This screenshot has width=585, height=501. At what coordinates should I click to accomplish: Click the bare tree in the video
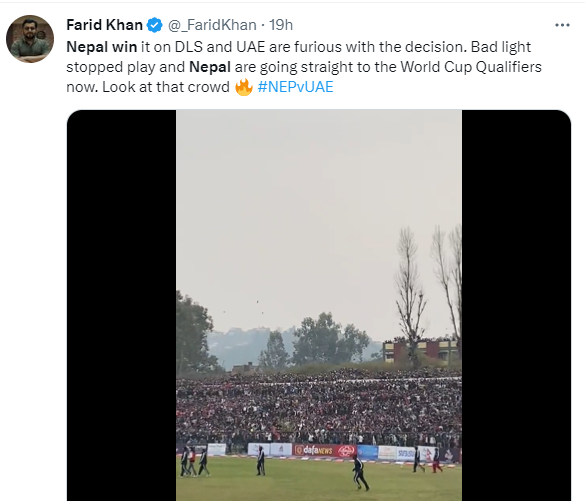[x=410, y=295]
